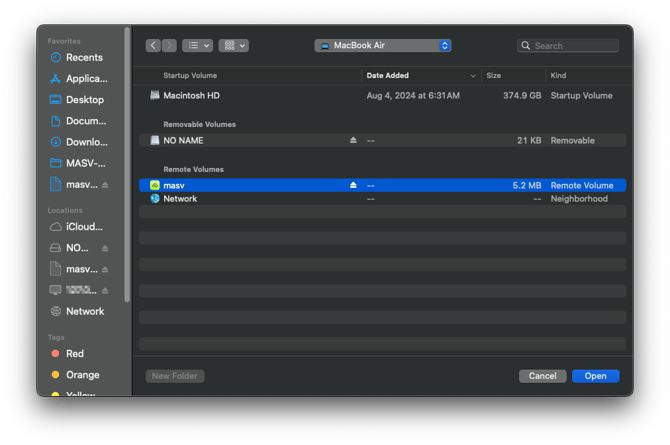Click the Macintosh HD drive icon

[x=155, y=95]
